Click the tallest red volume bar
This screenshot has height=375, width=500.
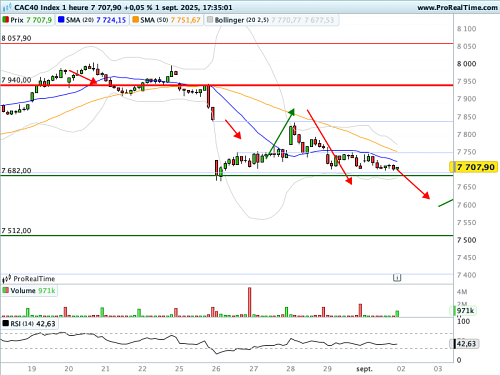249,302
